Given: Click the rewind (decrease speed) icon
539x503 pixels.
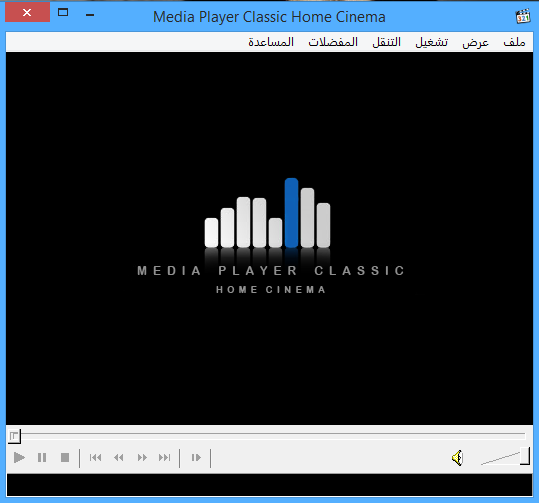Looking at the screenshot, I should (x=119, y=458).
